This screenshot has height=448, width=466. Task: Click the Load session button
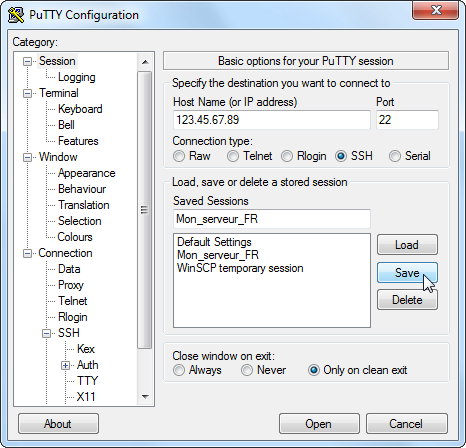click(407, 245)
